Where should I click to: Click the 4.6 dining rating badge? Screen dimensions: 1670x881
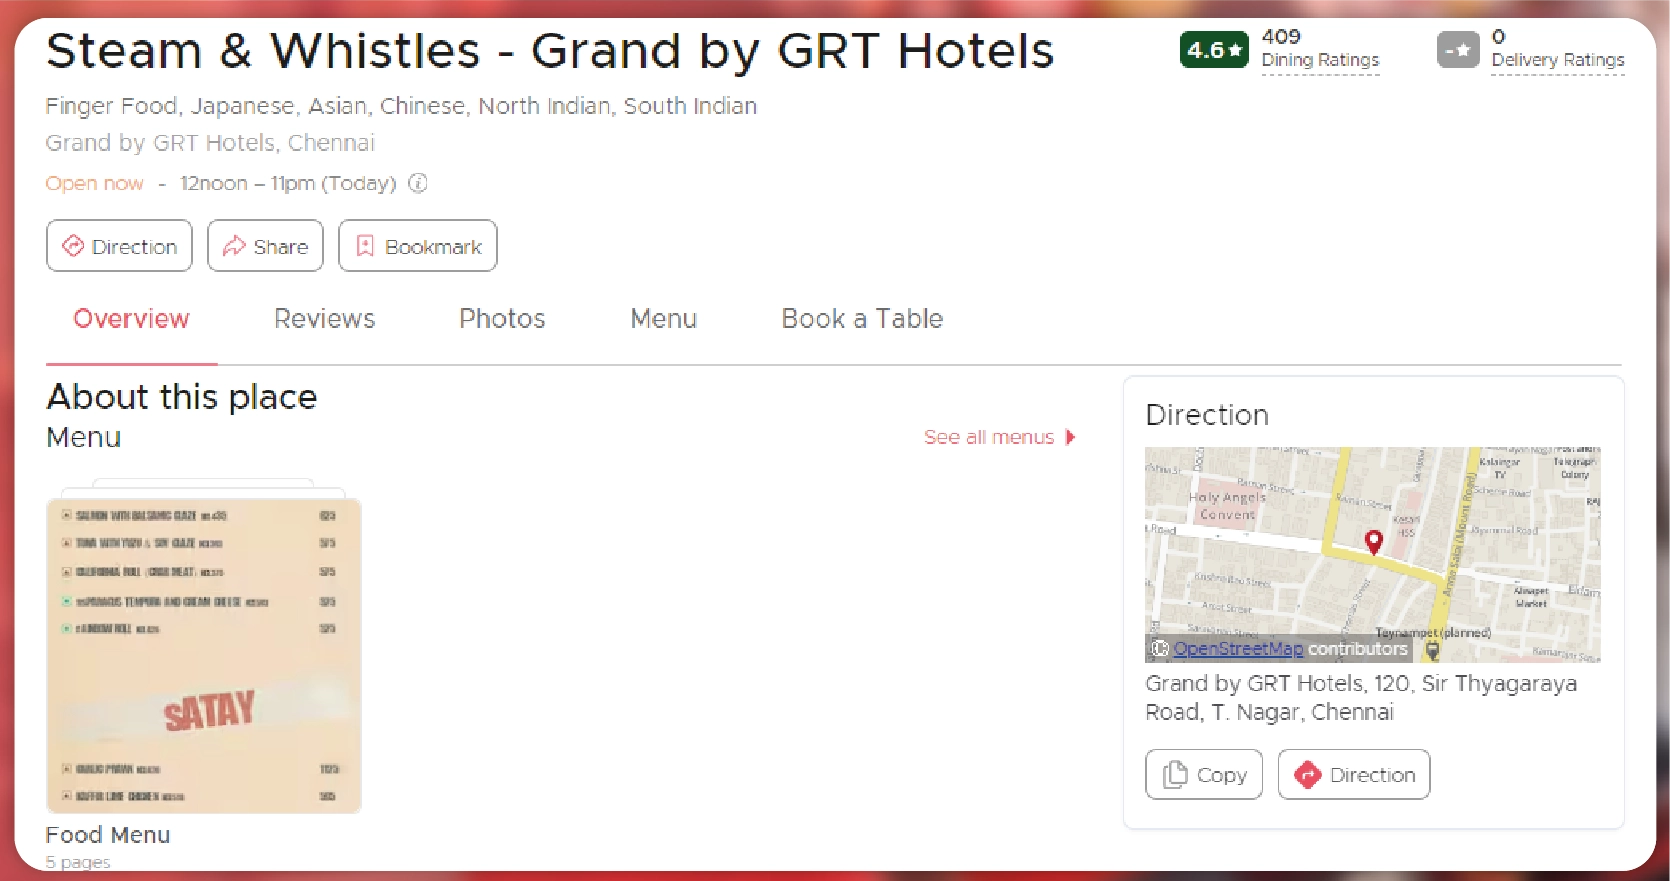pos(1214,50)
